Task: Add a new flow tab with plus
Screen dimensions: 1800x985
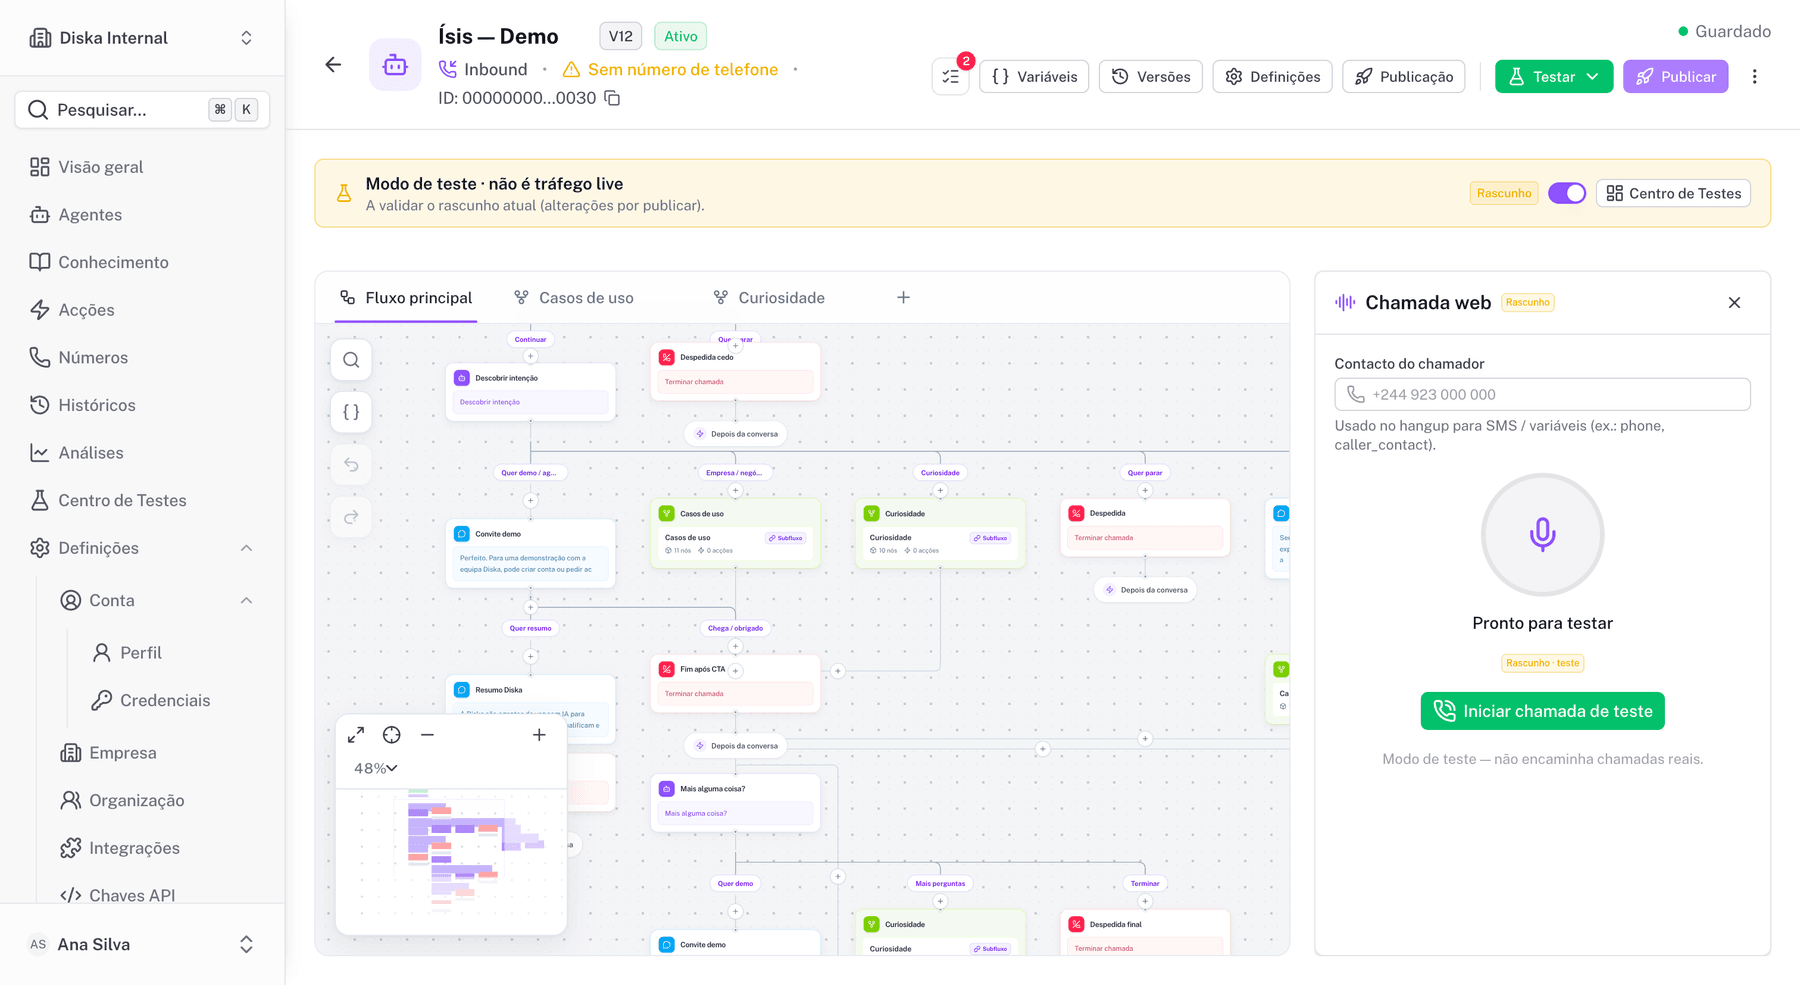Action: click(903, 298)
